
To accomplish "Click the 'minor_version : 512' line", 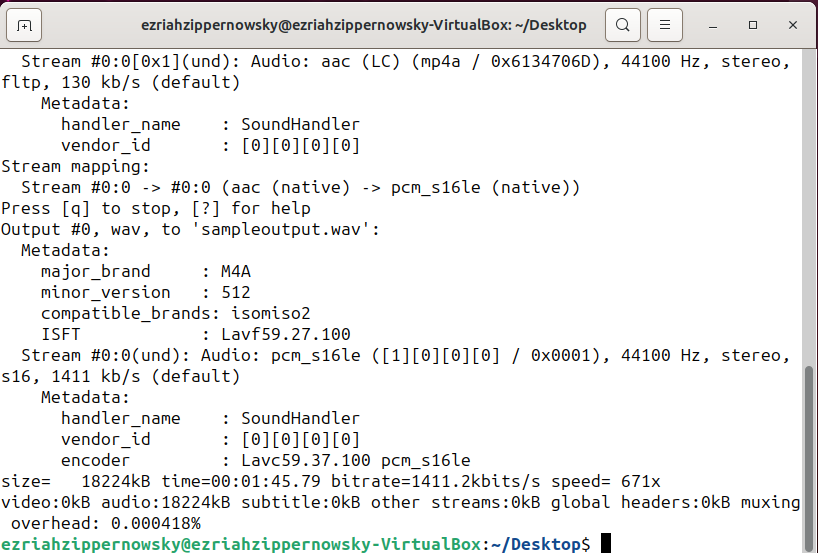I will (146, 292).
